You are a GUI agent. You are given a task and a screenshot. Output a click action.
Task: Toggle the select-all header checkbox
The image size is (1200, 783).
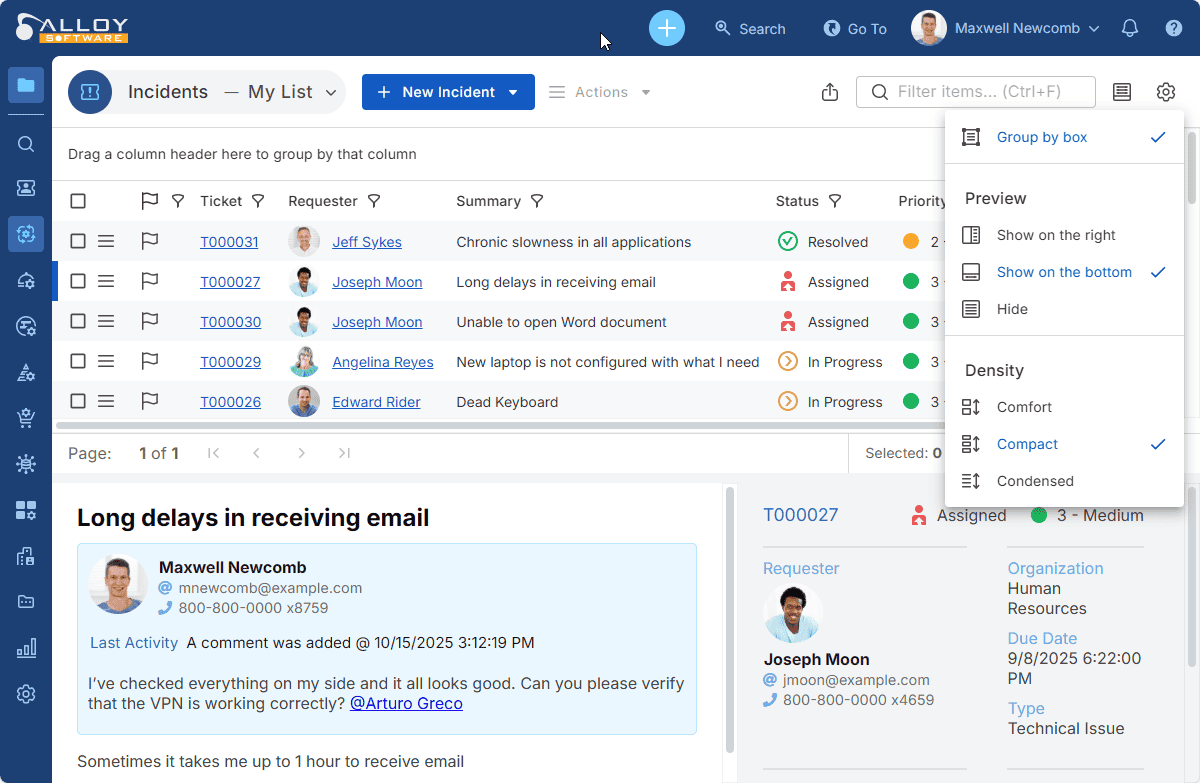click(78, 201)
